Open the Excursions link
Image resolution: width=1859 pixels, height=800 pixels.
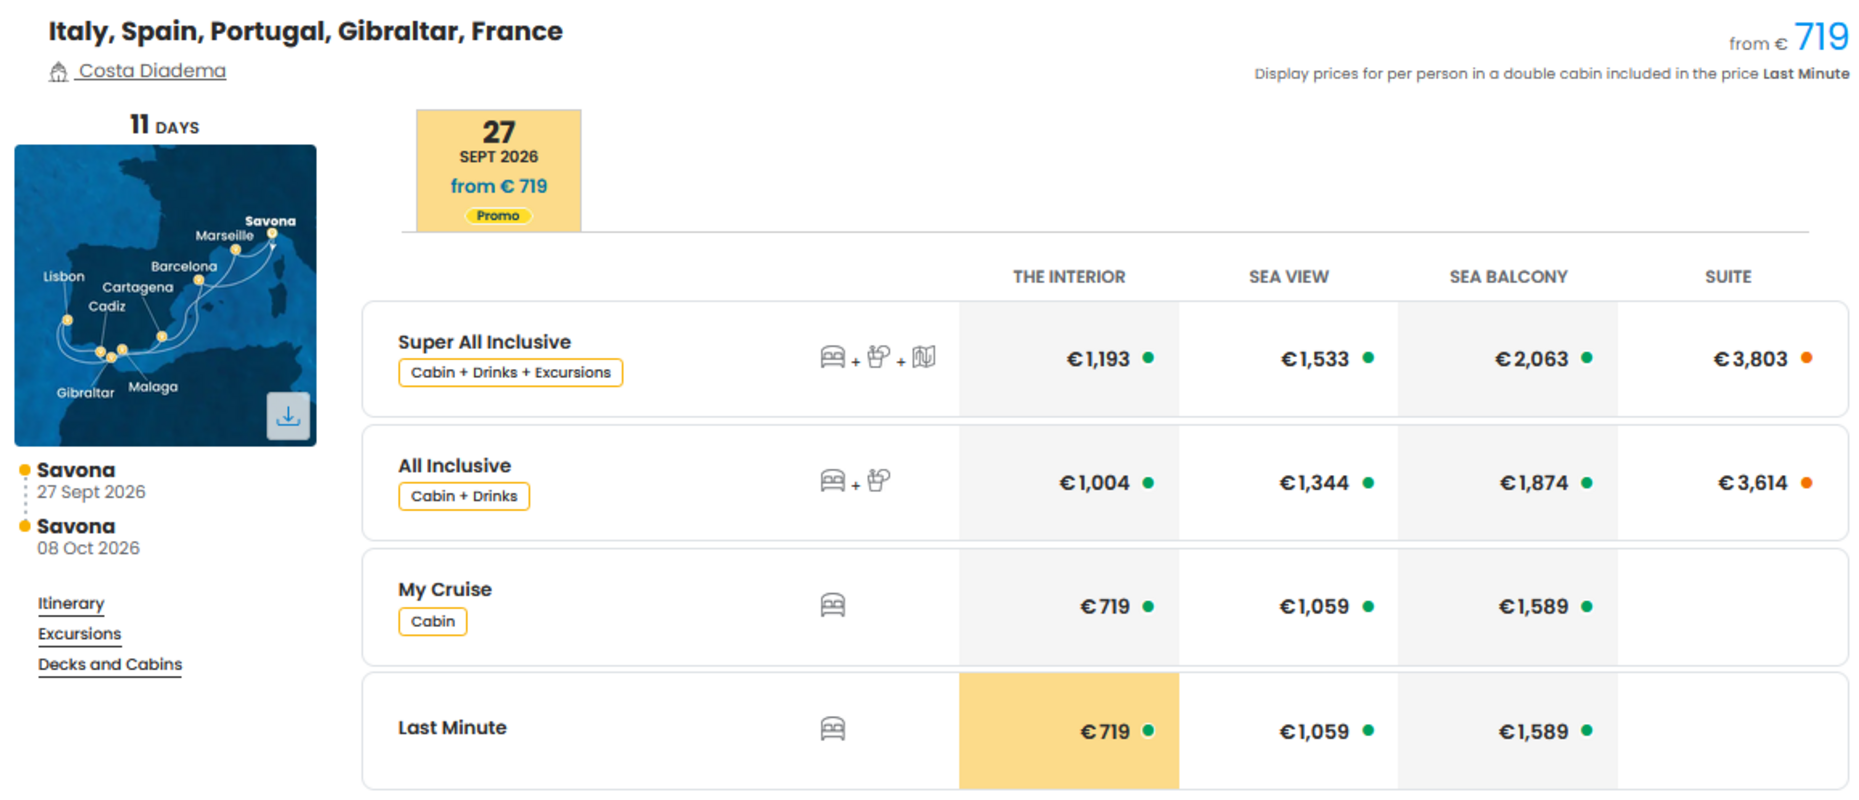click(x=79, y=634)
